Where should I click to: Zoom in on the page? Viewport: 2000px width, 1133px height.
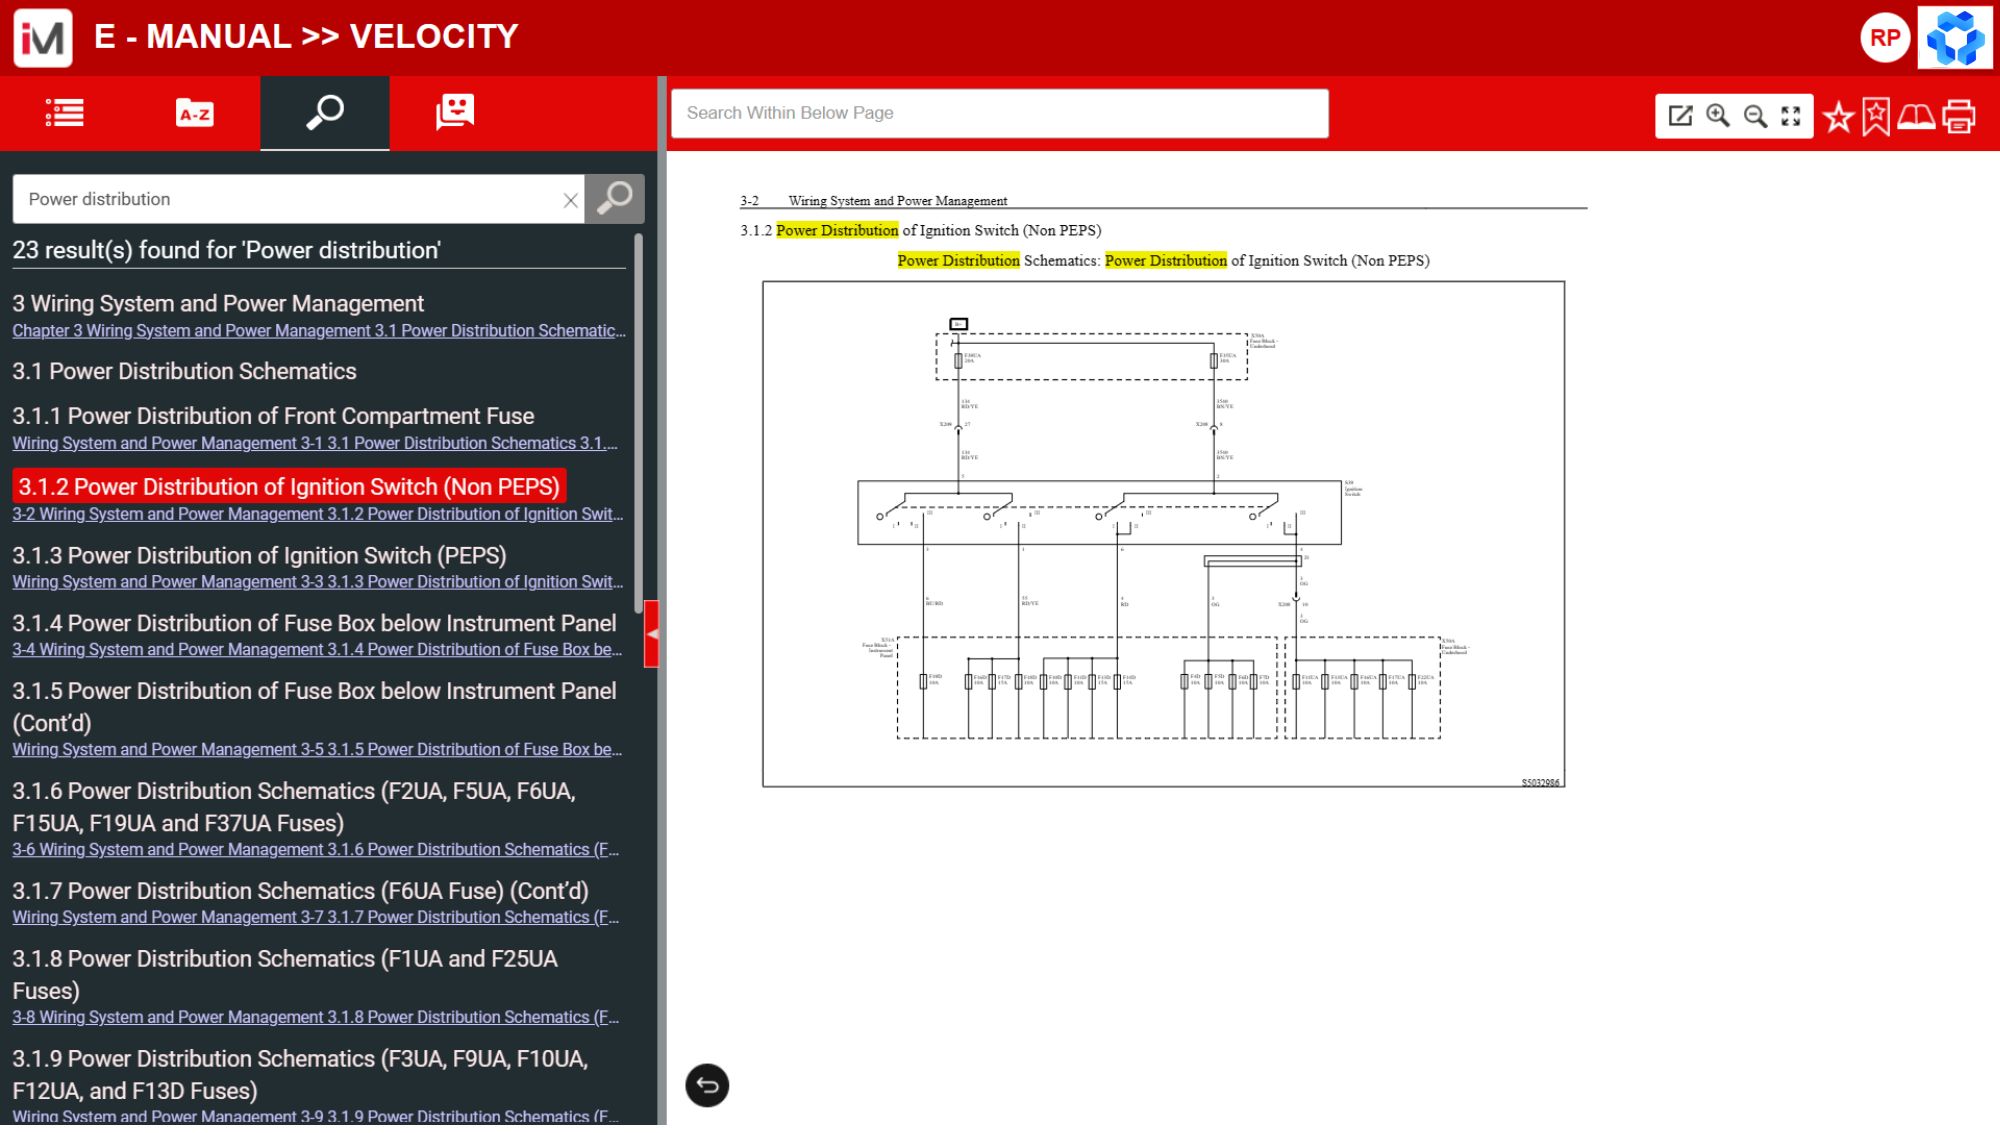tap(1718, 116)
